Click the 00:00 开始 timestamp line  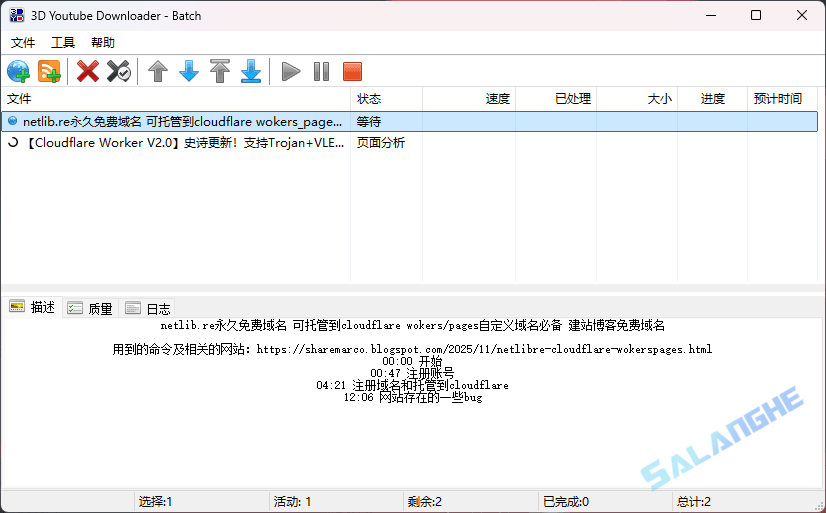412,361
